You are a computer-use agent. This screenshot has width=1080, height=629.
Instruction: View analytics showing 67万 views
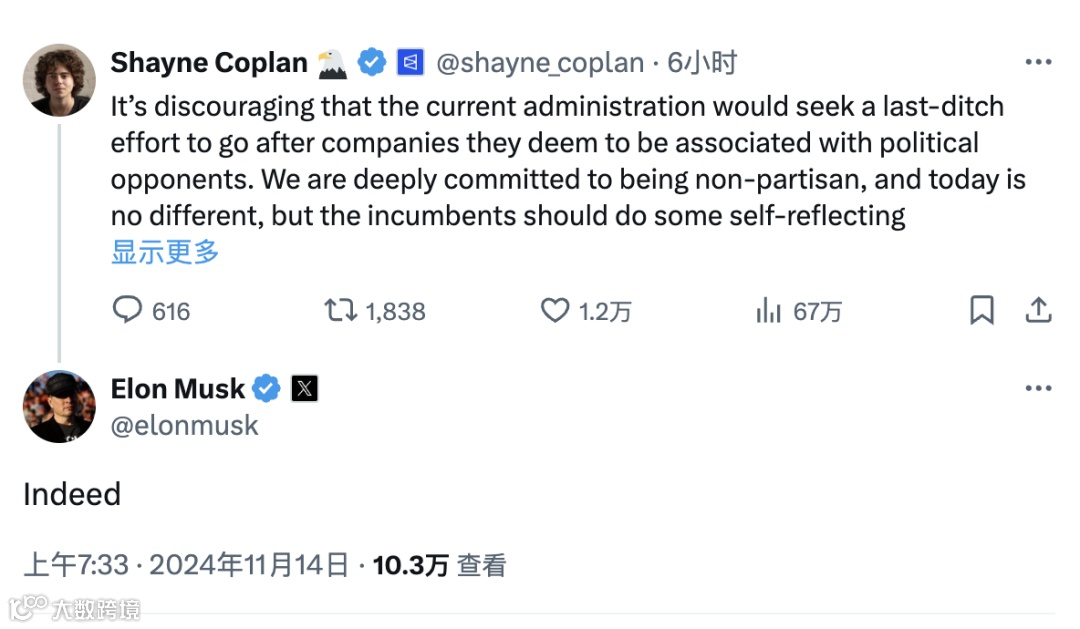pos(768,311)
